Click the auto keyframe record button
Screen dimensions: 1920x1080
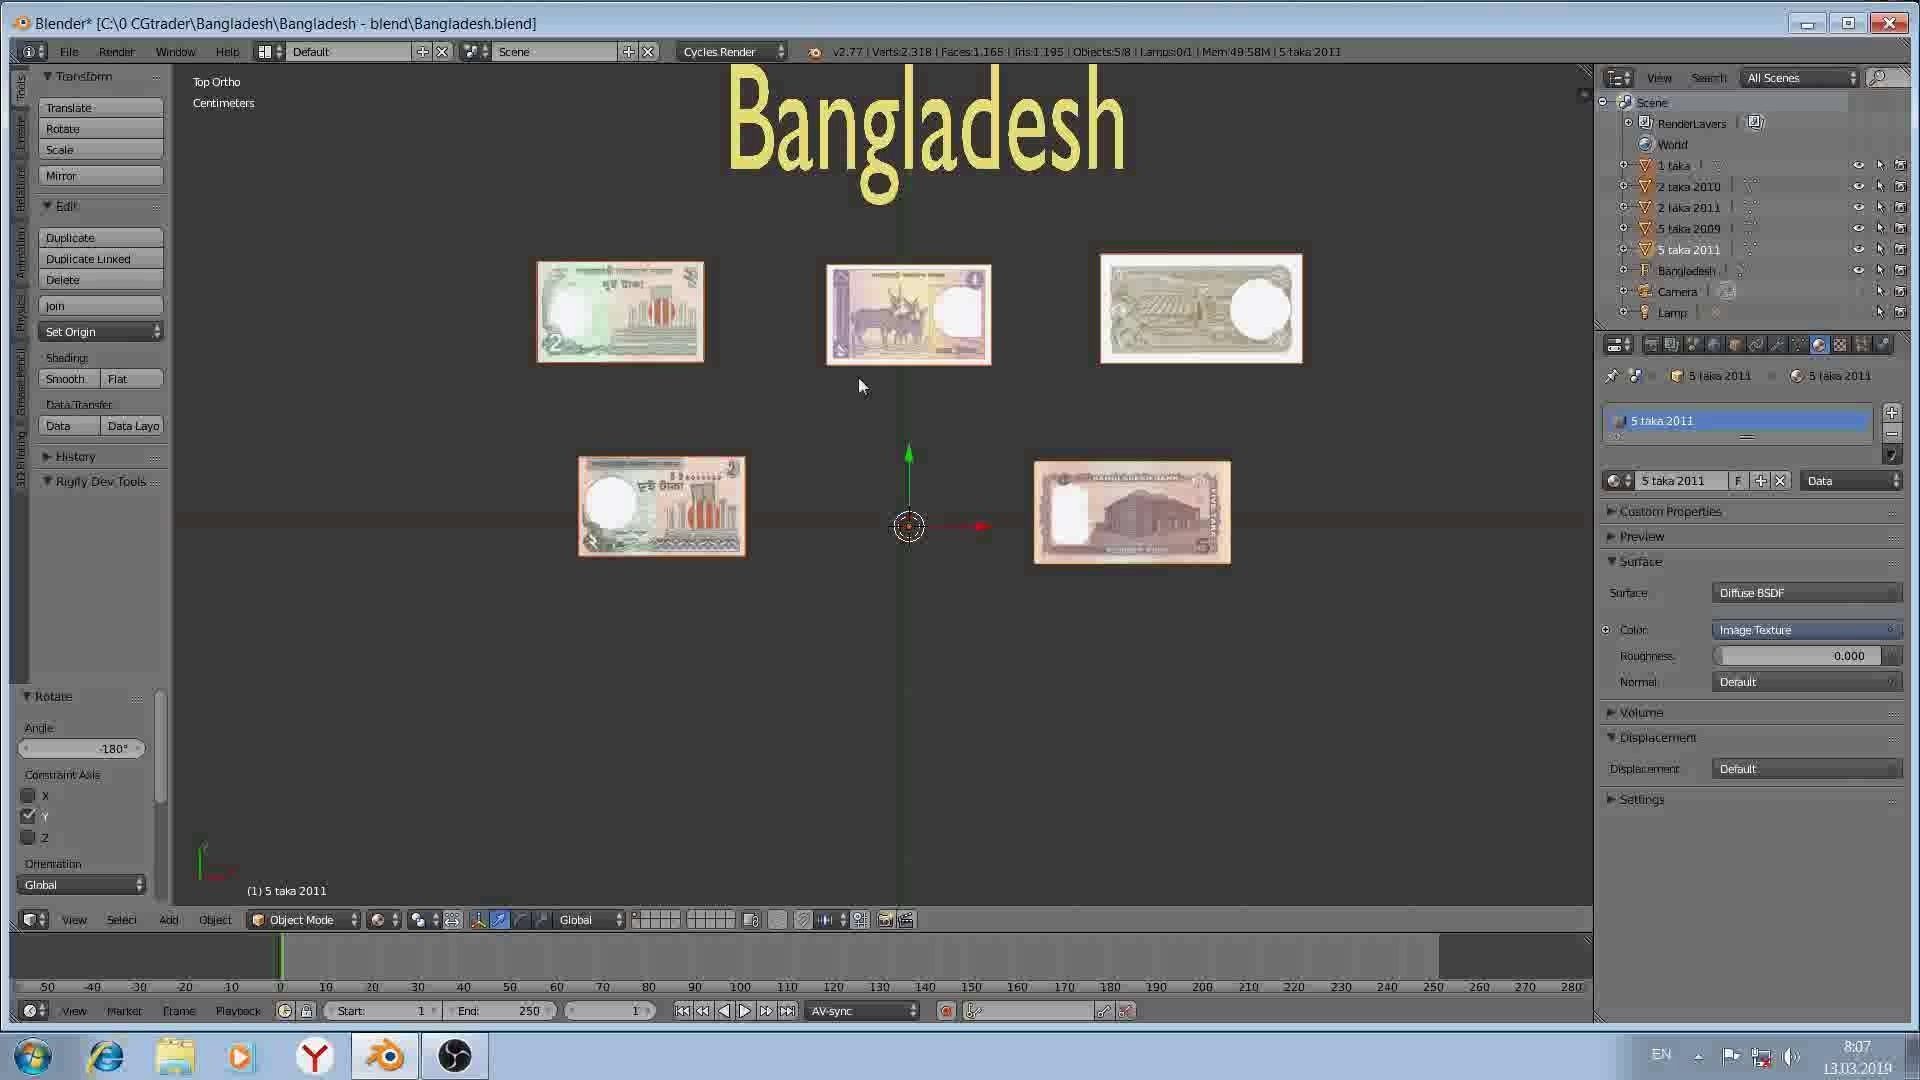(946, 1011)
